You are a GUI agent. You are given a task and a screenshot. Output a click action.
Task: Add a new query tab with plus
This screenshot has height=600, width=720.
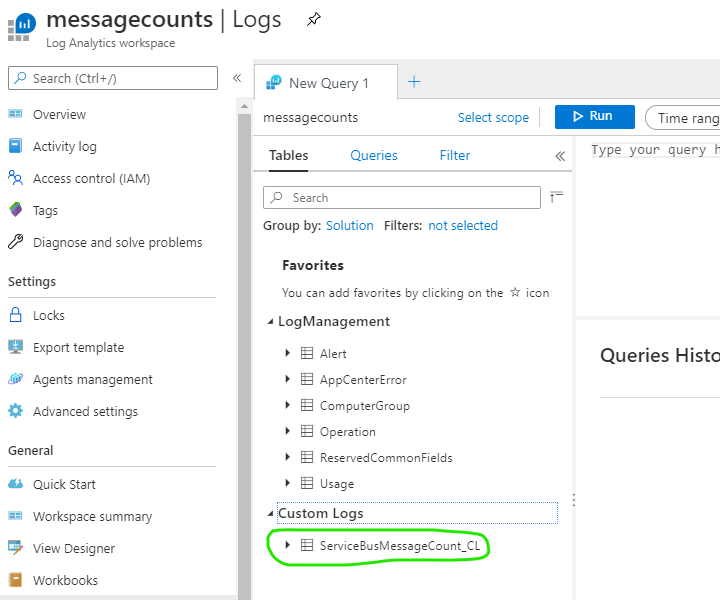coord(414,82)
